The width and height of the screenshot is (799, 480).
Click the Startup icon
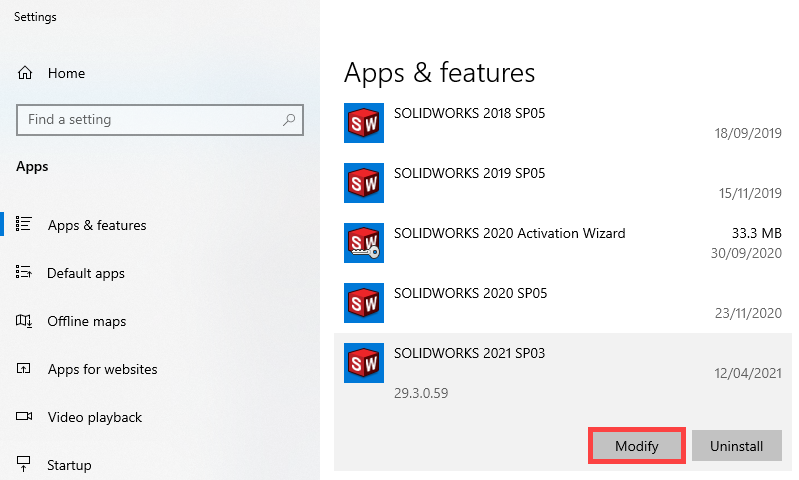pos(24,464)
